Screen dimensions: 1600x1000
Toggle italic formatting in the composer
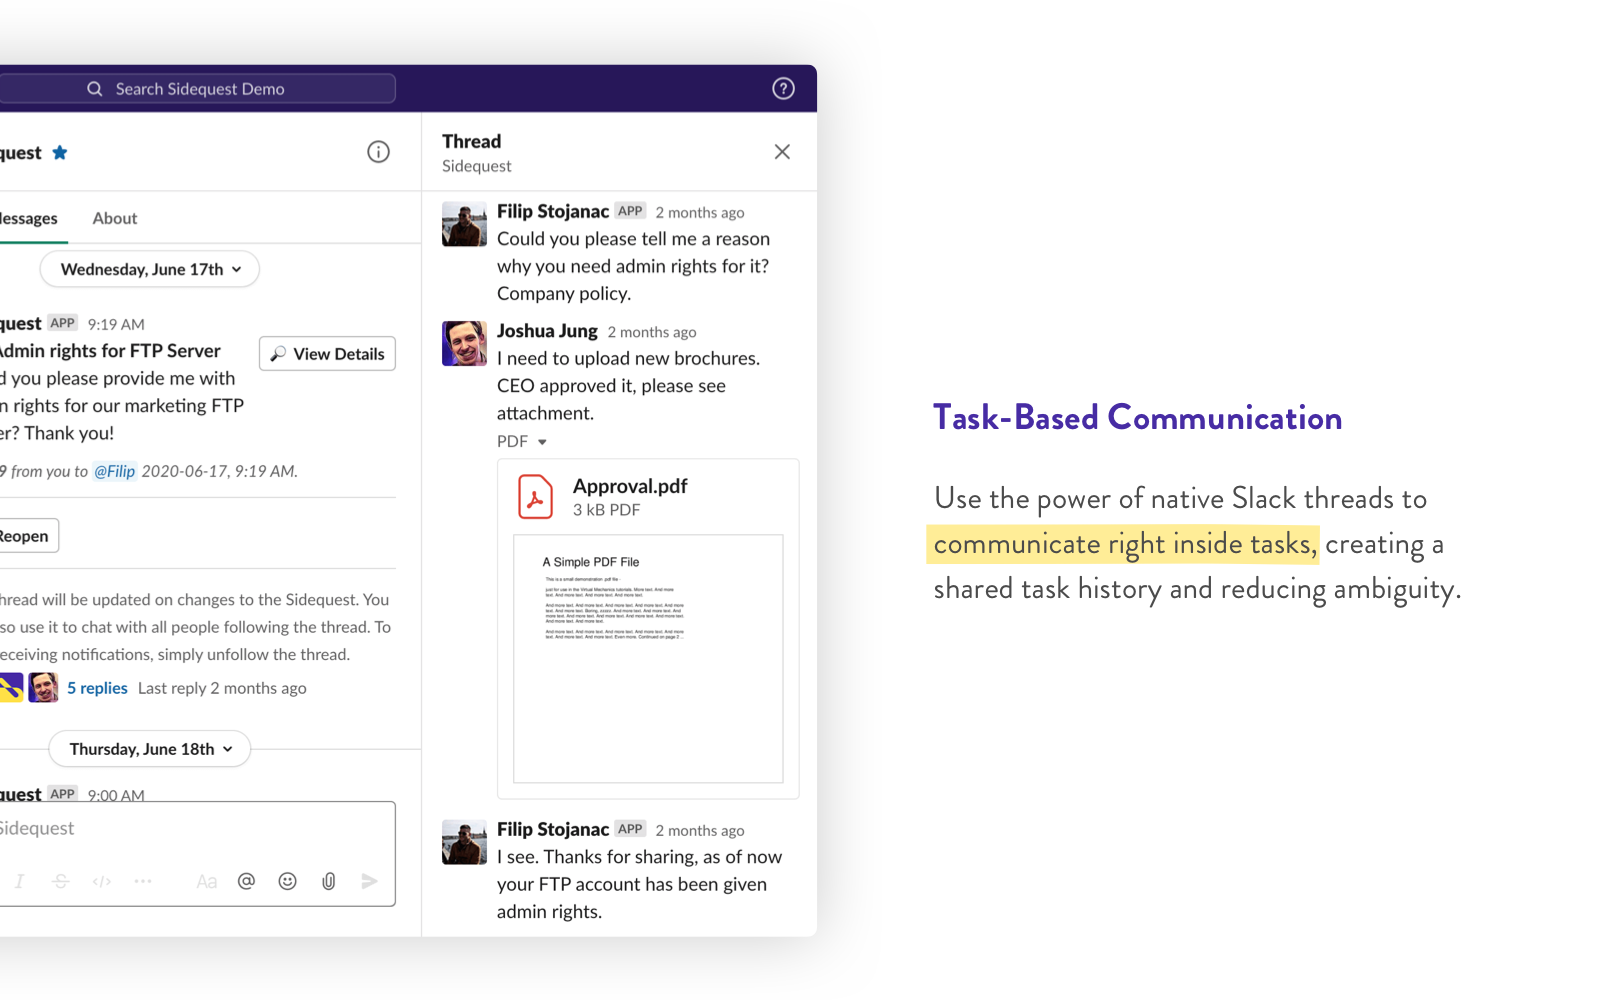tap(19, 881)
